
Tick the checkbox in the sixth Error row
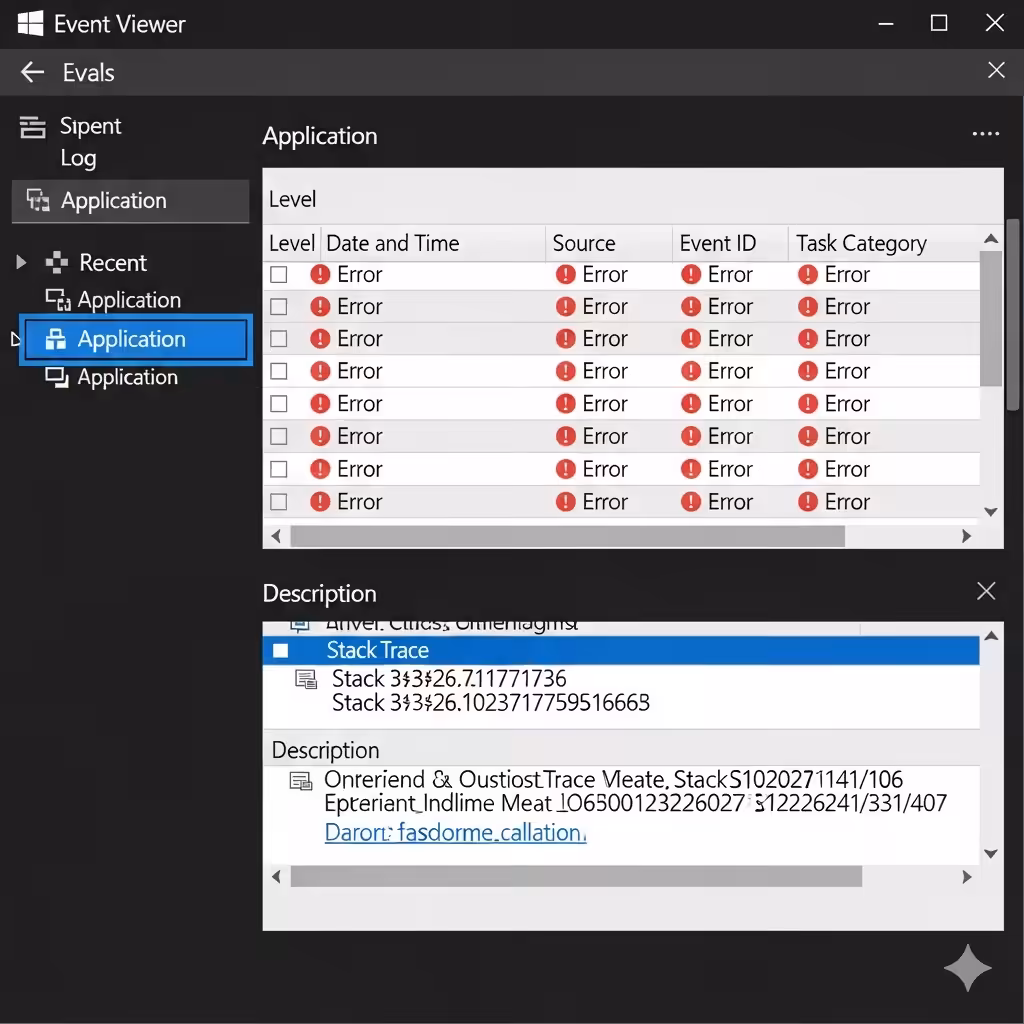[279, 436]
